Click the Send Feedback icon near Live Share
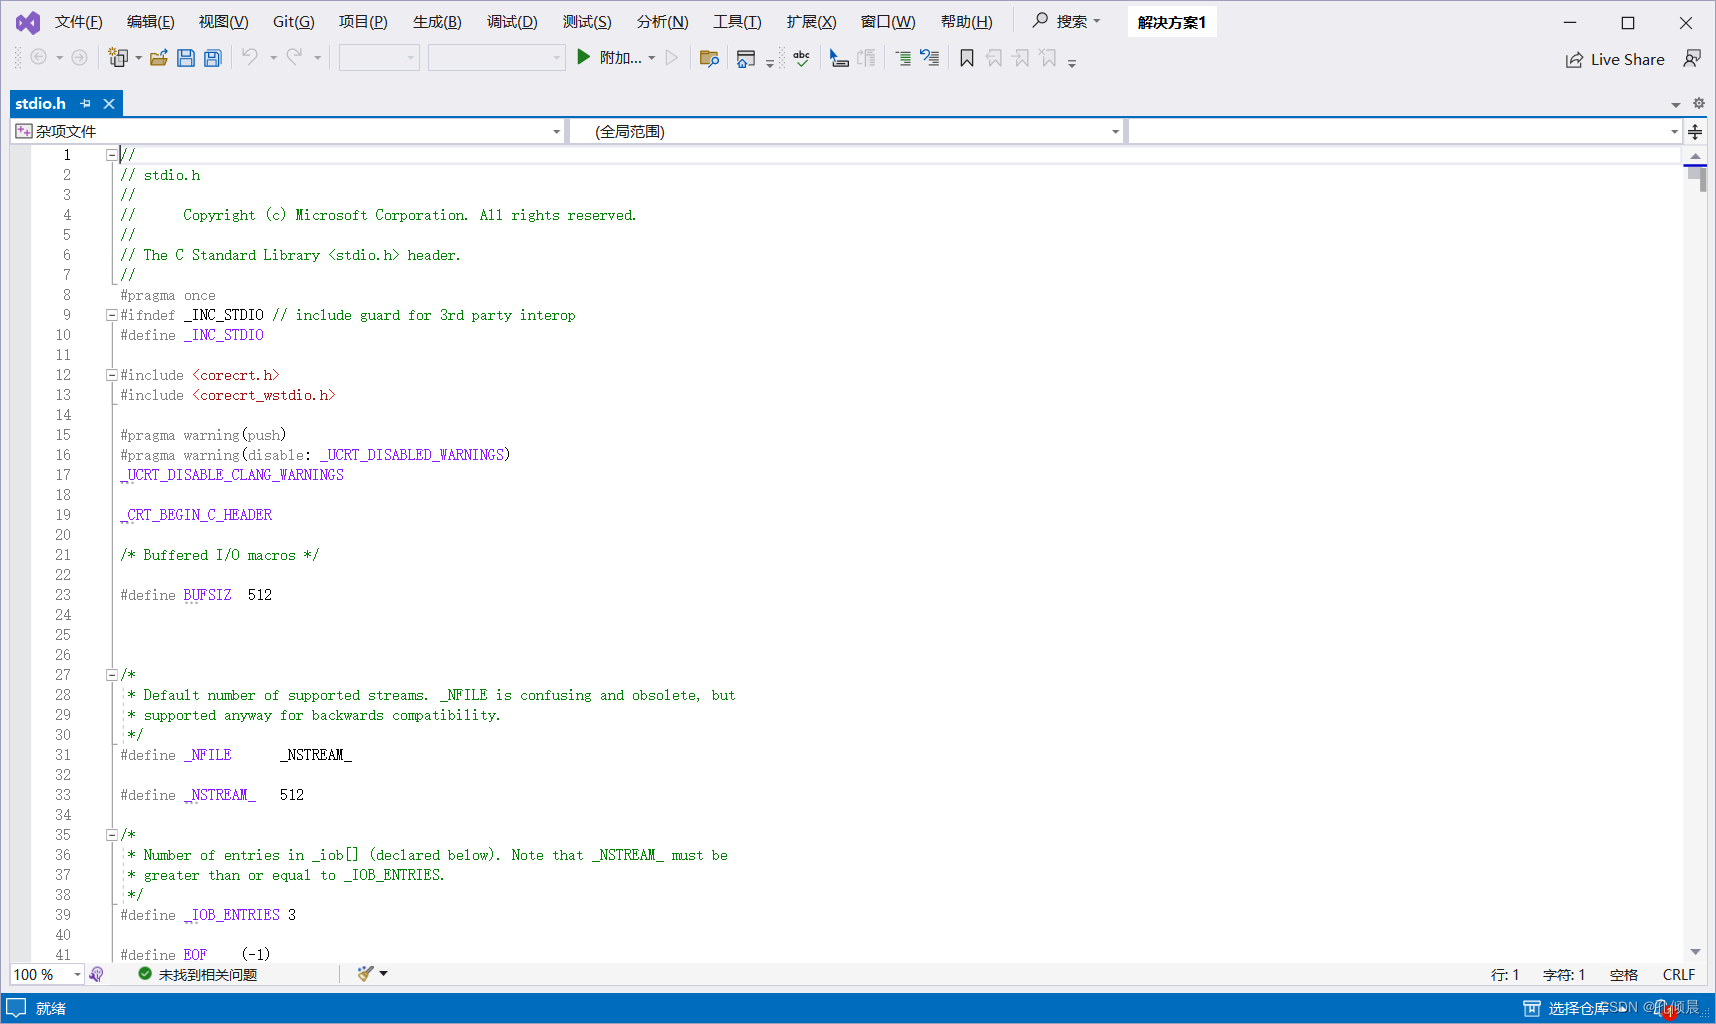The width and height of the screenshot is (1716, 1024). coord(1692,59)
